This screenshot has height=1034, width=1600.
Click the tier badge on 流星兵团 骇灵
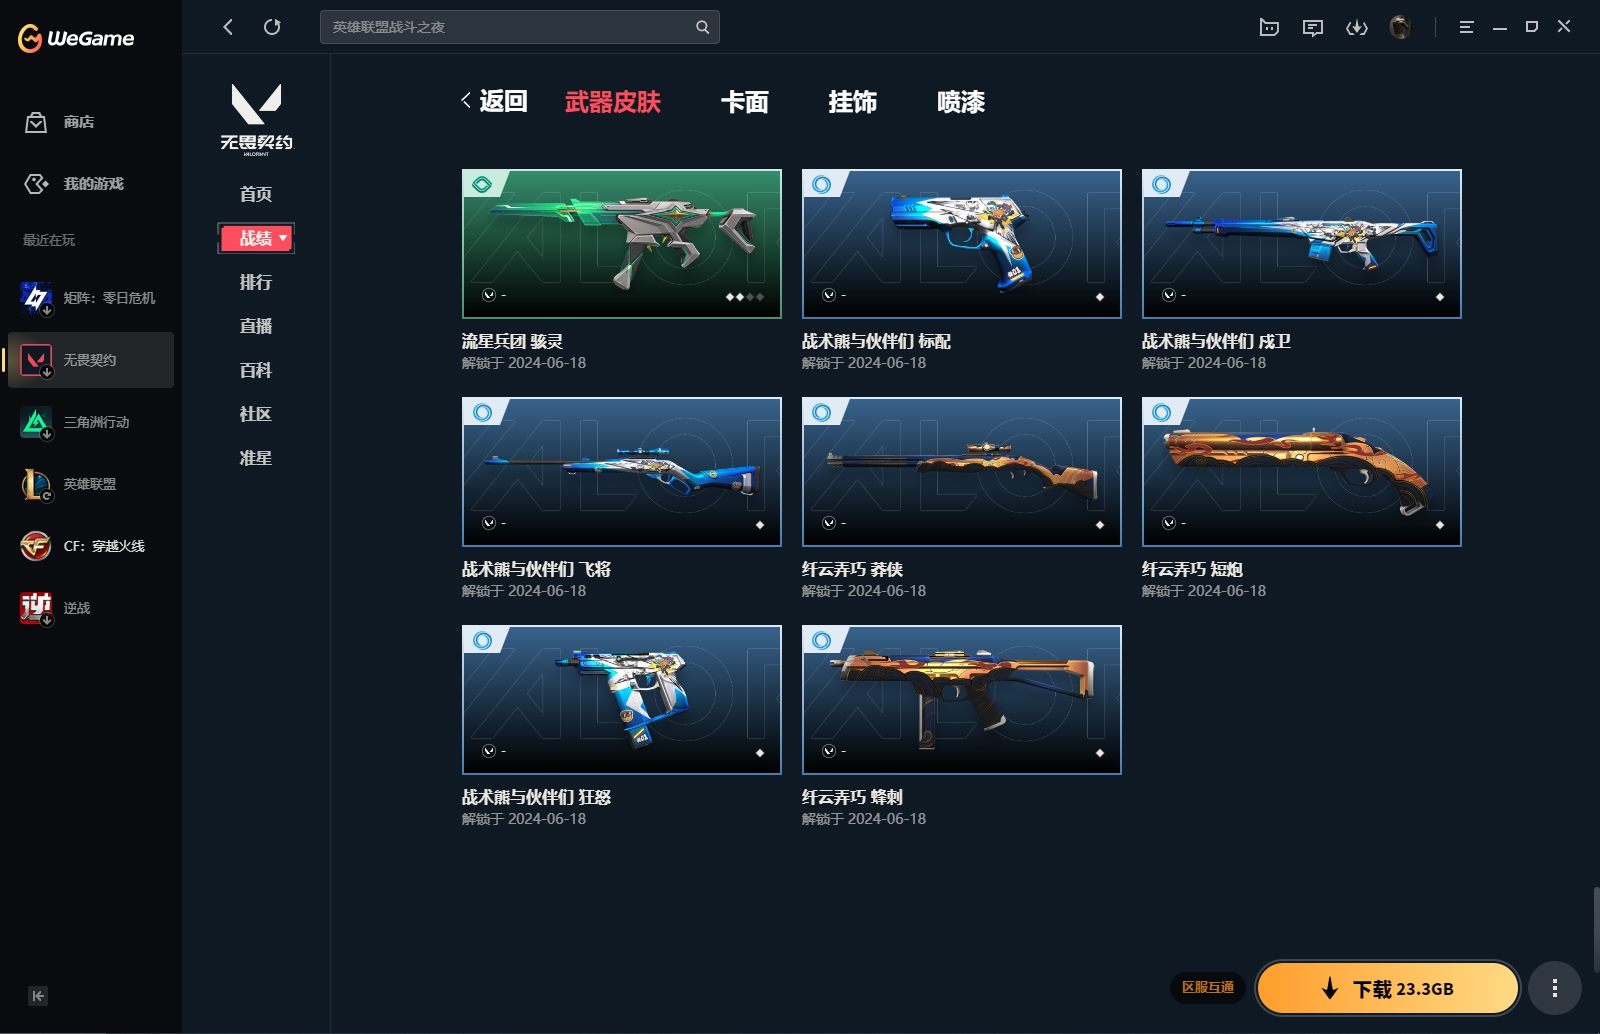482,184
